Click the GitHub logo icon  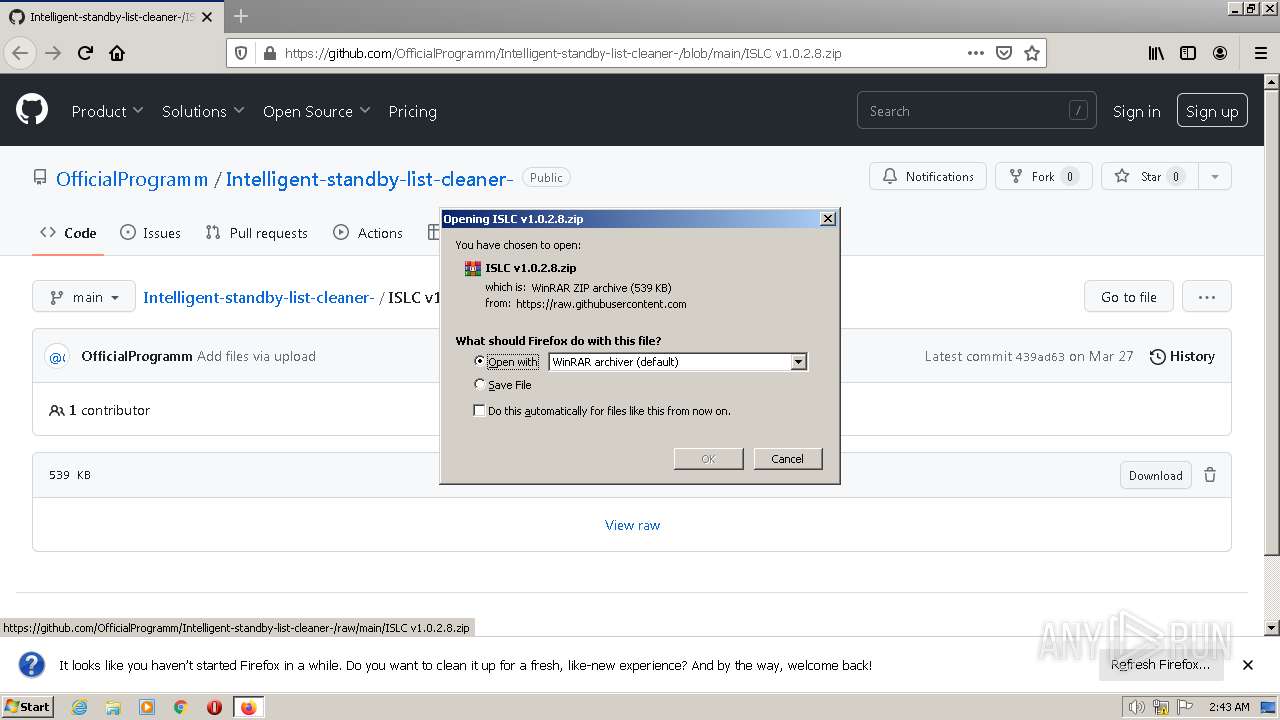32,109
